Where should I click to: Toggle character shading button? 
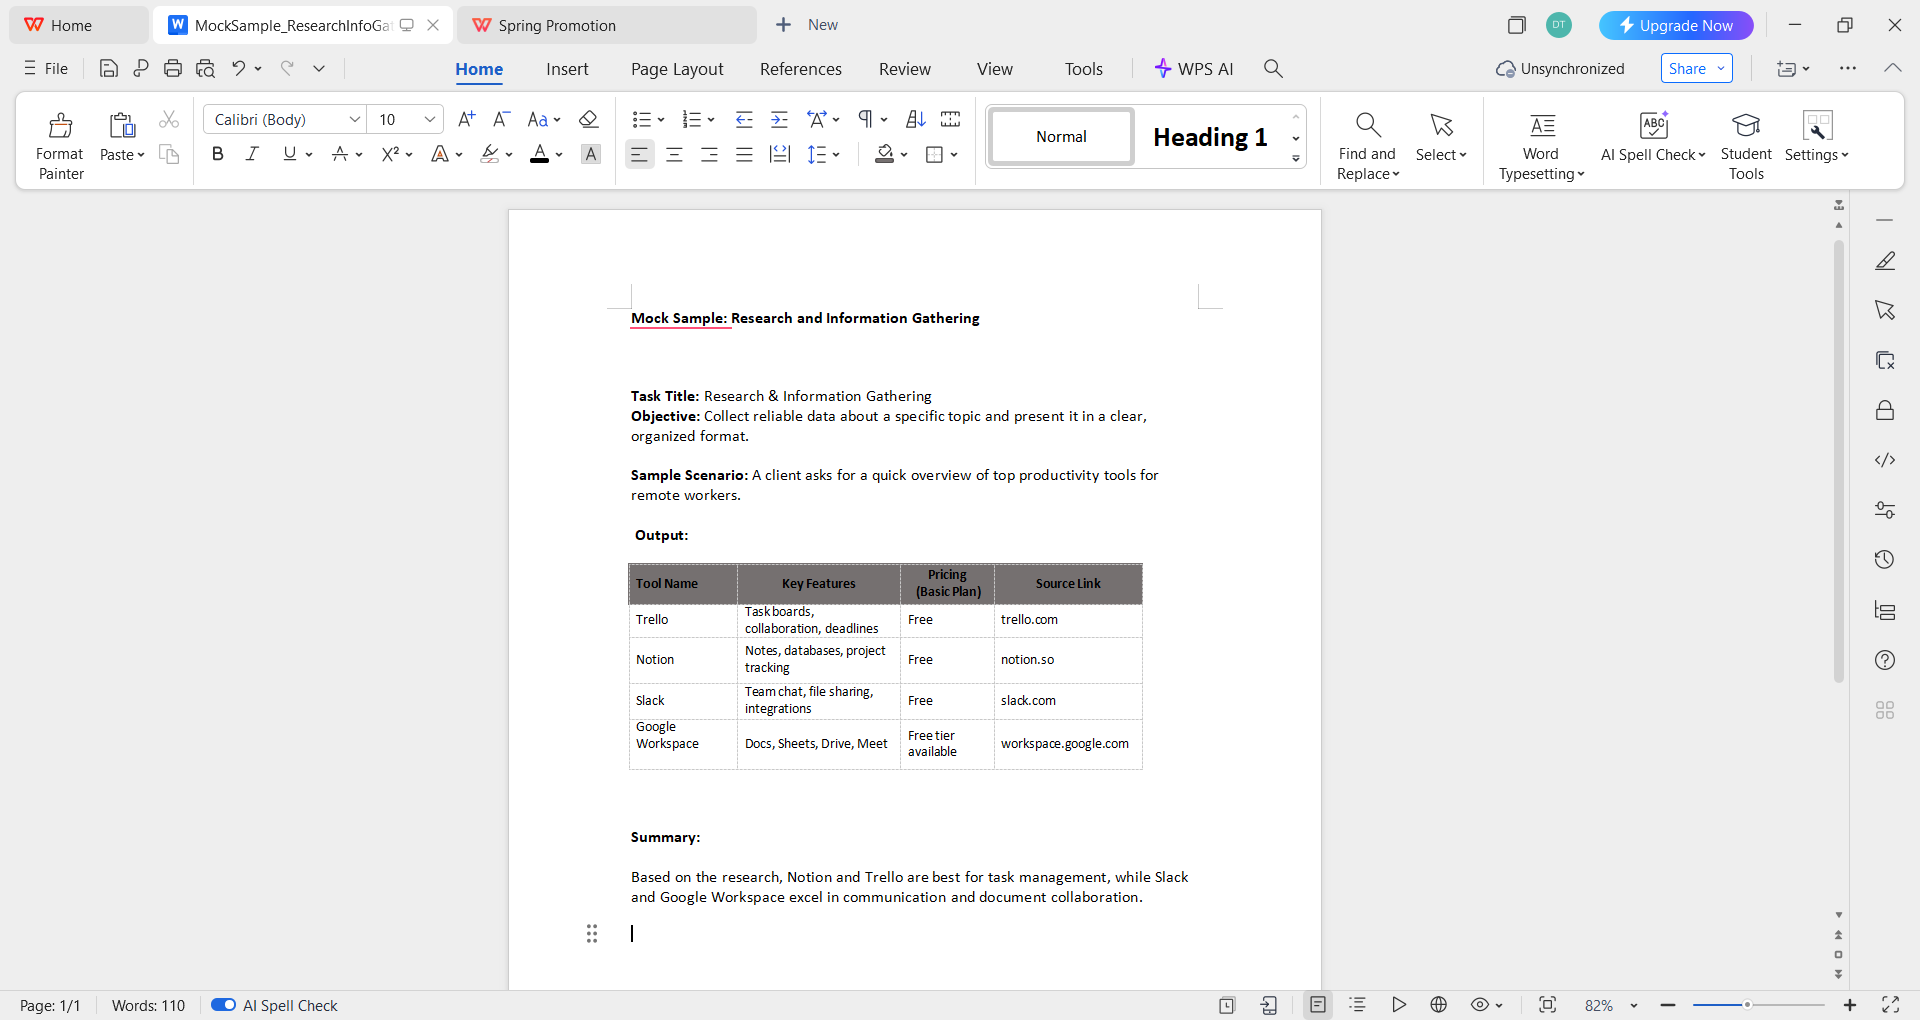[591, 154]
